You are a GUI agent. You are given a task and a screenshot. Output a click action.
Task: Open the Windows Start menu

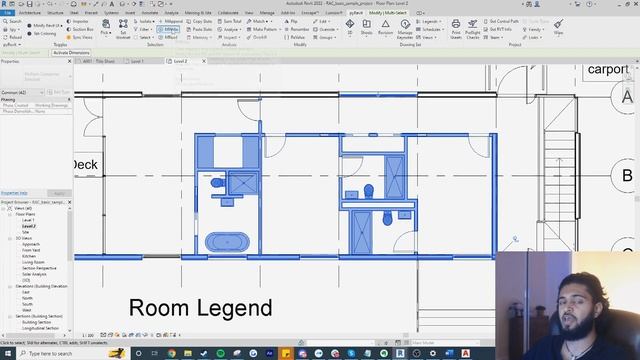click(8, 353)
